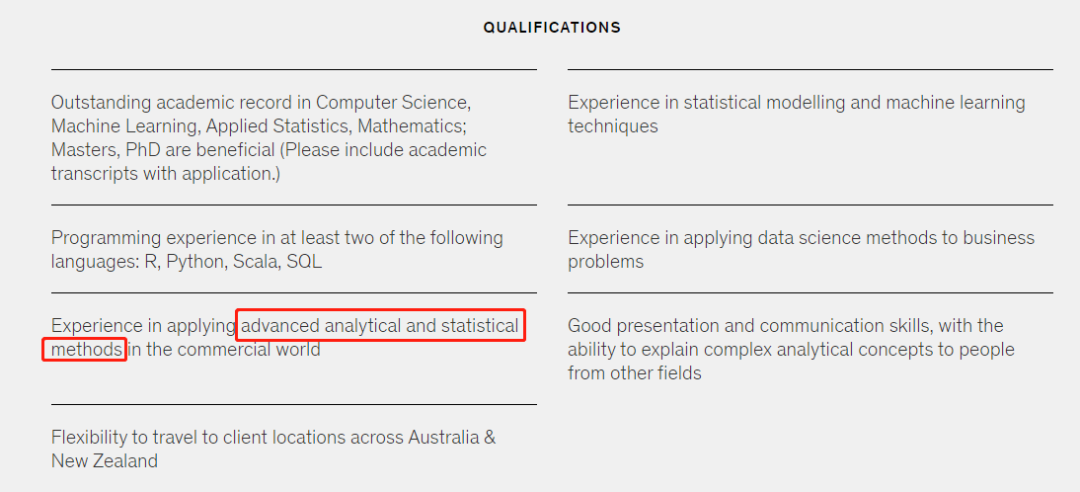Click 'Experience in applying' in the third left item
Viewport: 1080px width, 492px height.
click(143, 325)
